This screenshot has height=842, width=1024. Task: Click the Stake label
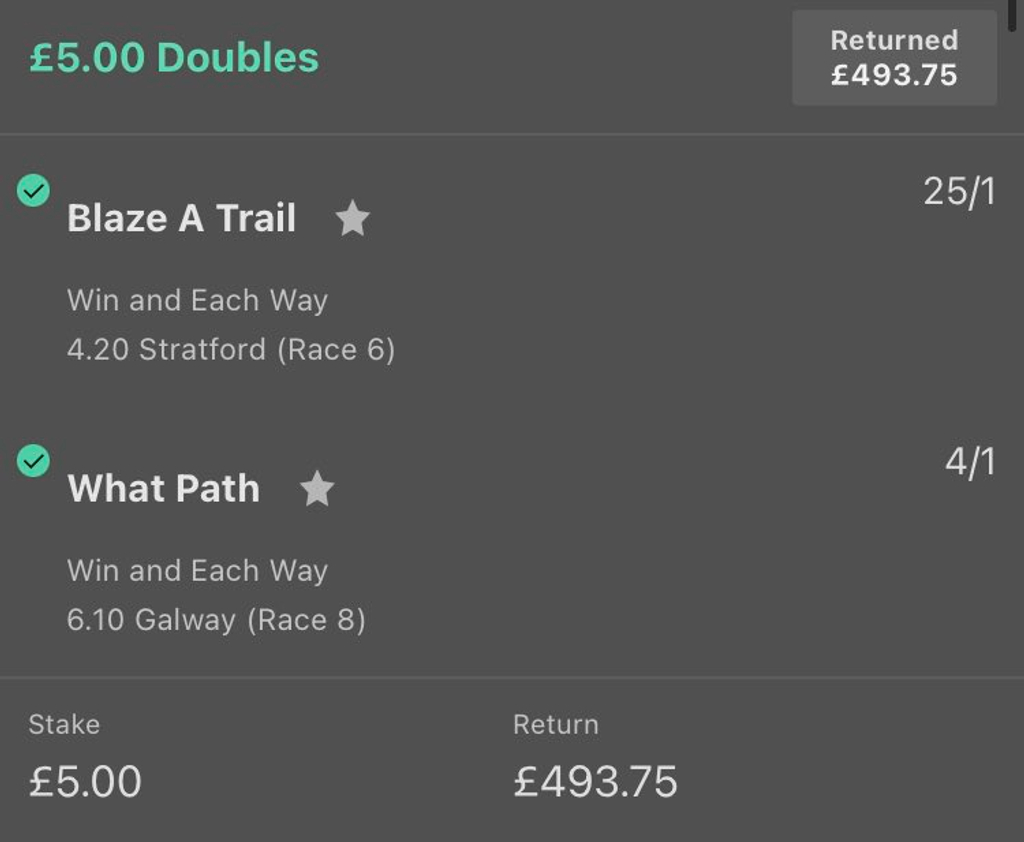tap(64, 724)
